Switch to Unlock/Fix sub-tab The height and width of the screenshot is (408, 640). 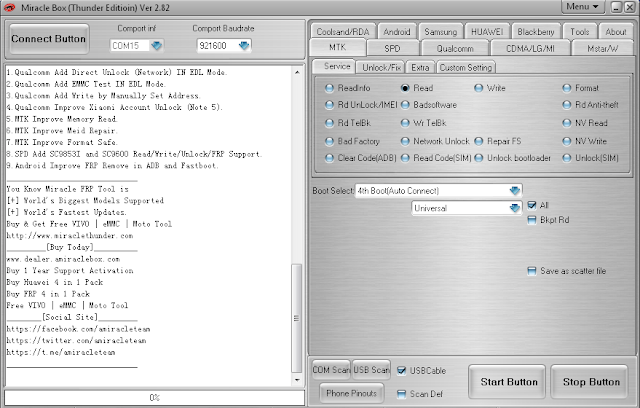pos(380,67)
